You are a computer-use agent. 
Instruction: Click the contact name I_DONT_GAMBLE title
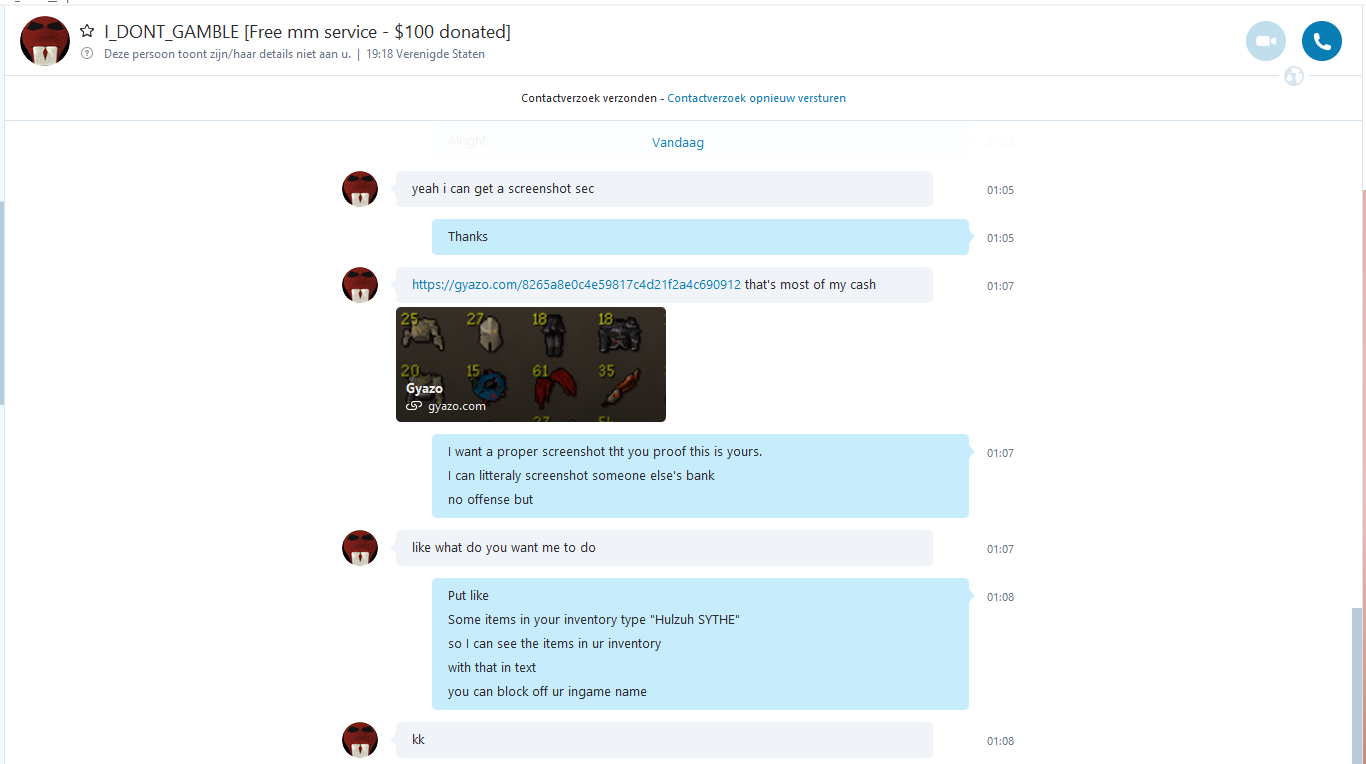(x=307, y=32)
